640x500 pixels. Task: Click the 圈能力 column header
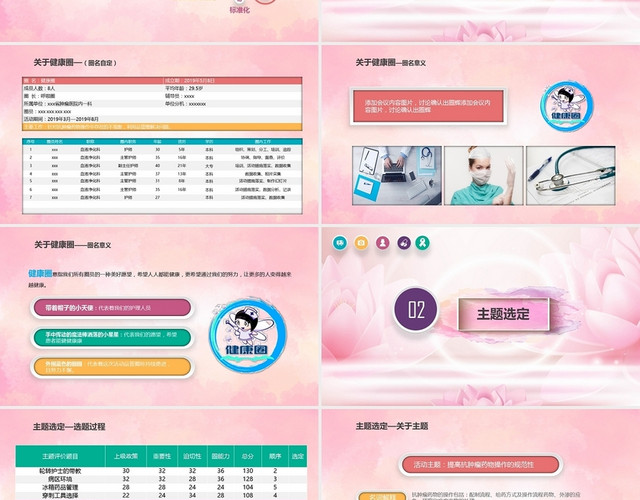221,456
